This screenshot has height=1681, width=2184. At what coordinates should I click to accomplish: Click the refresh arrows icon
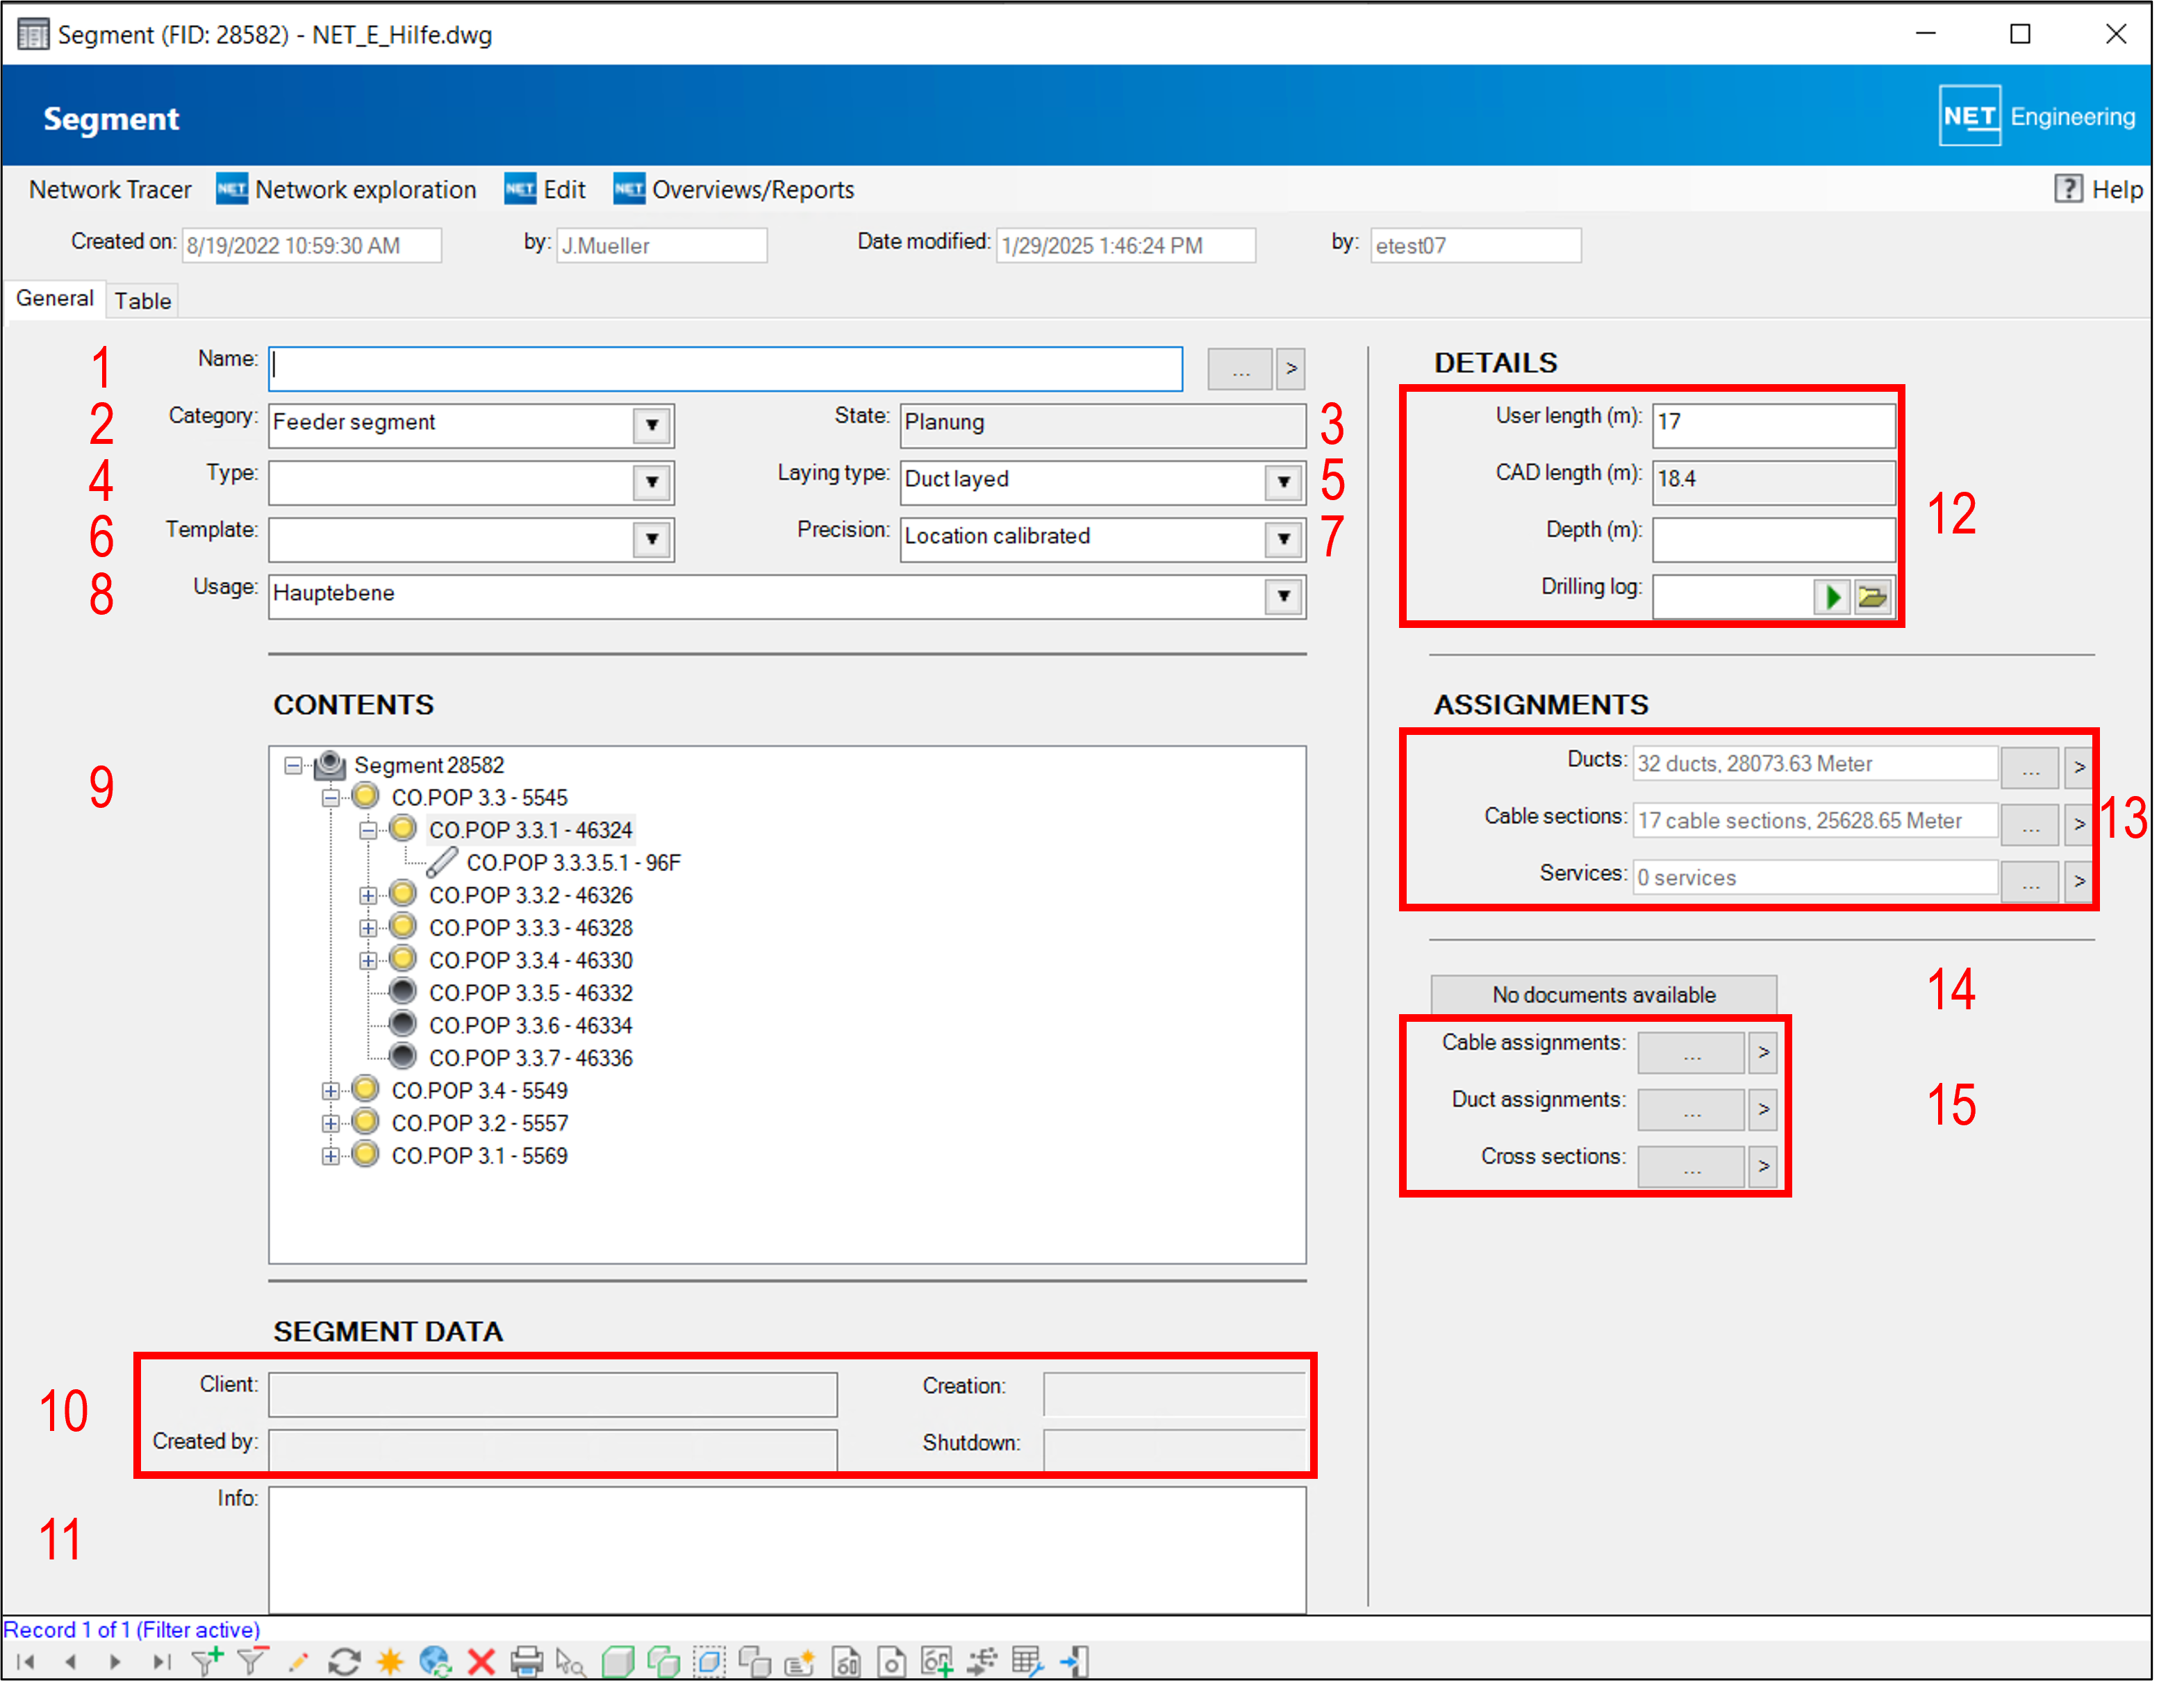(344, 1661)
